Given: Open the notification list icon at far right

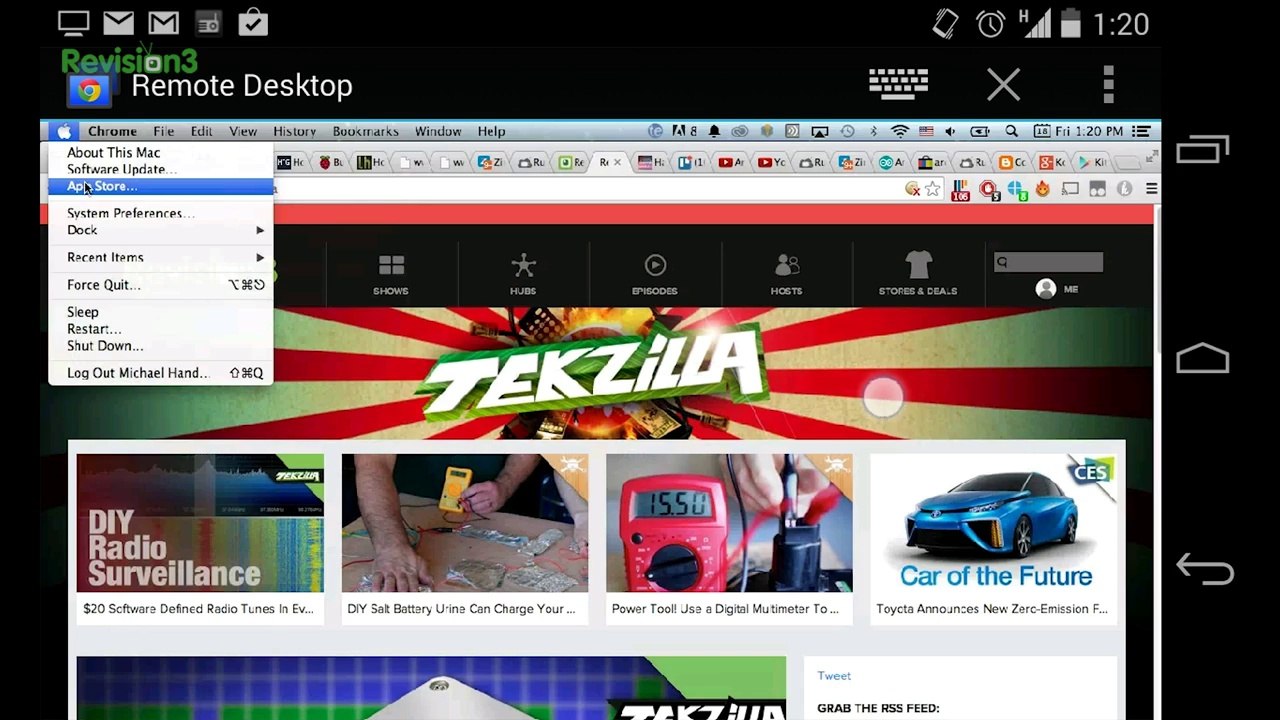Looking at the screenshot, I should (x=1141, y=131).
